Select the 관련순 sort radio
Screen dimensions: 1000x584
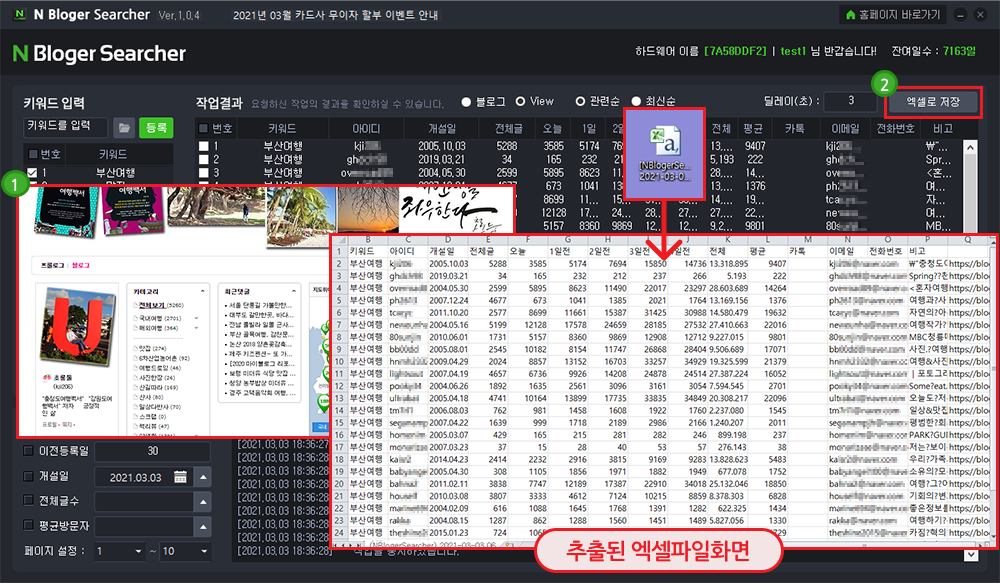click(x=580, y=101)
